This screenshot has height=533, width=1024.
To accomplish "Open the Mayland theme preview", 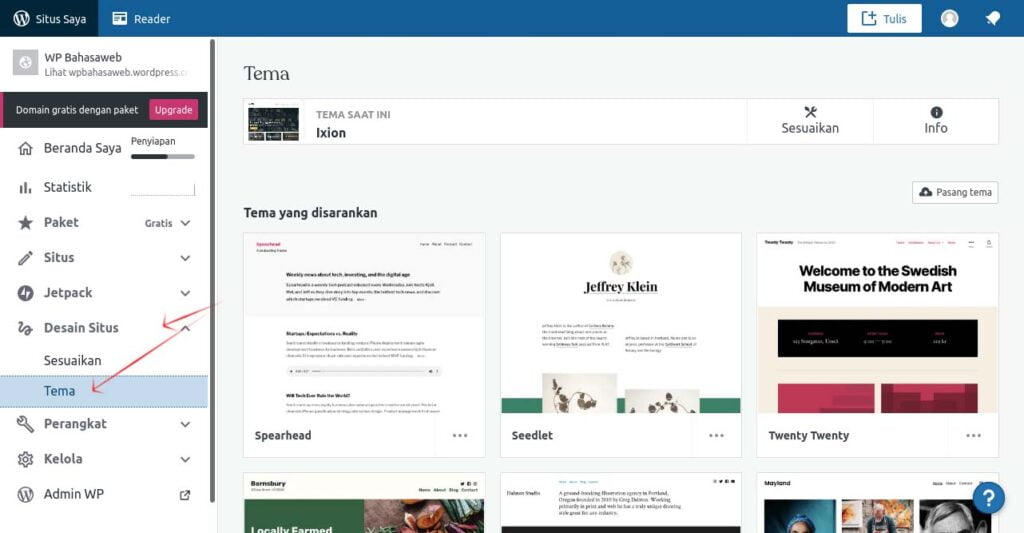I will tap(878, 503).
